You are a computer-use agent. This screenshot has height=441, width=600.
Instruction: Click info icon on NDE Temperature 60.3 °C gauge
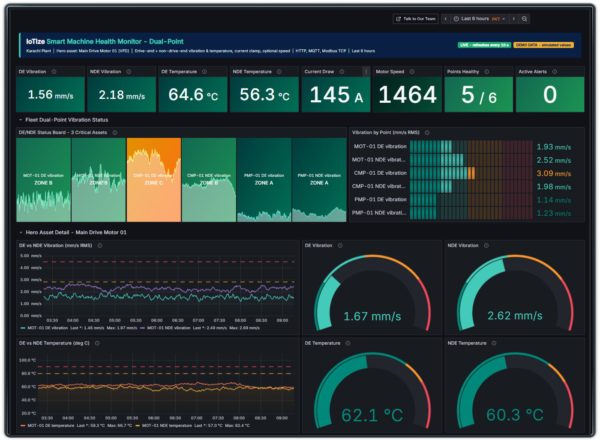[494, 343]
